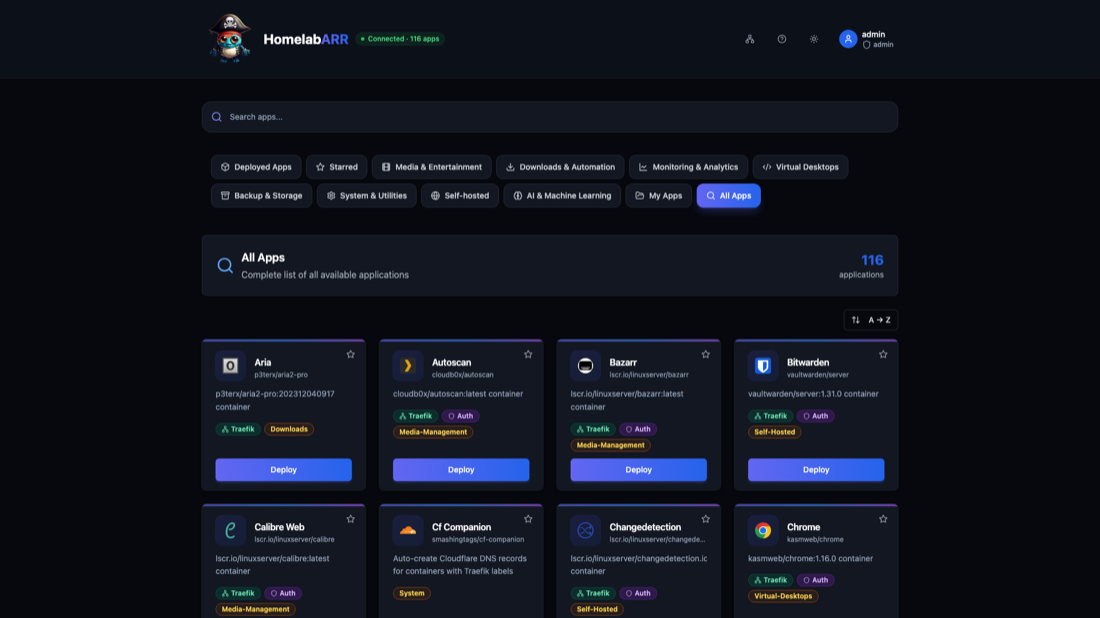
Task: Click the Auth tag on Chrome card
Action: pyautogui.click(x=816, y=580)
